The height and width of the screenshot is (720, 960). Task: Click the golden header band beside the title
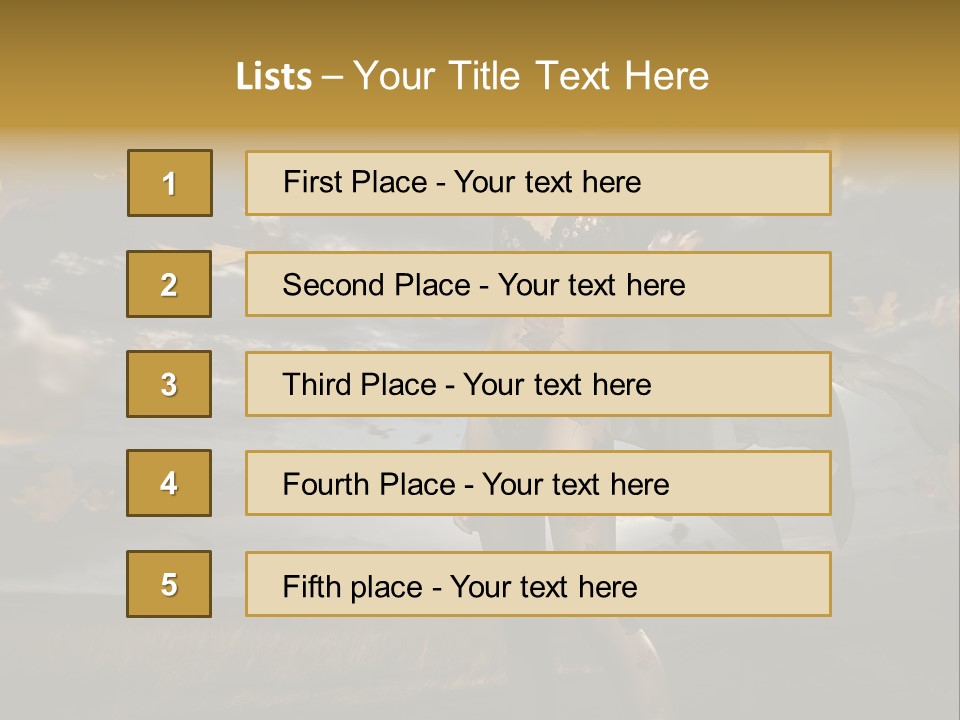tap(116, 73)
